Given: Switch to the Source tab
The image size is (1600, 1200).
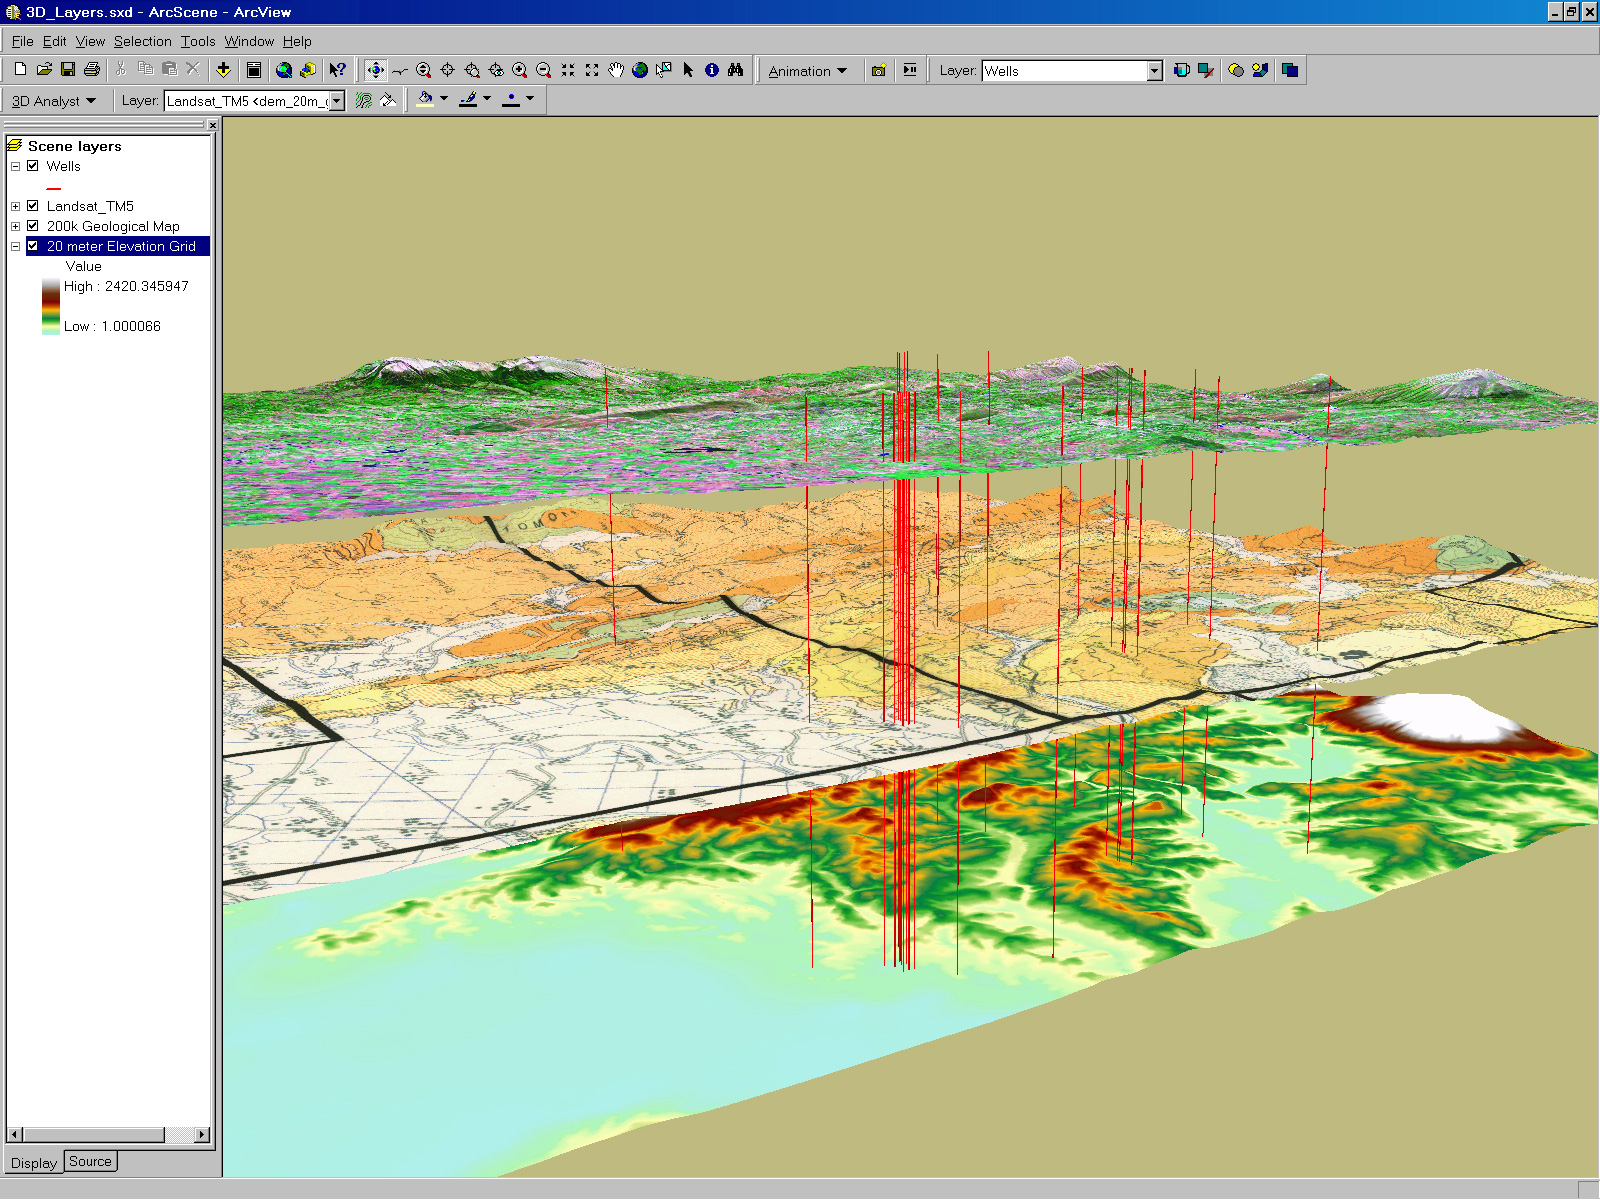Looking at the screenshot, I should pyautogui.click(x=90, y=1161).
